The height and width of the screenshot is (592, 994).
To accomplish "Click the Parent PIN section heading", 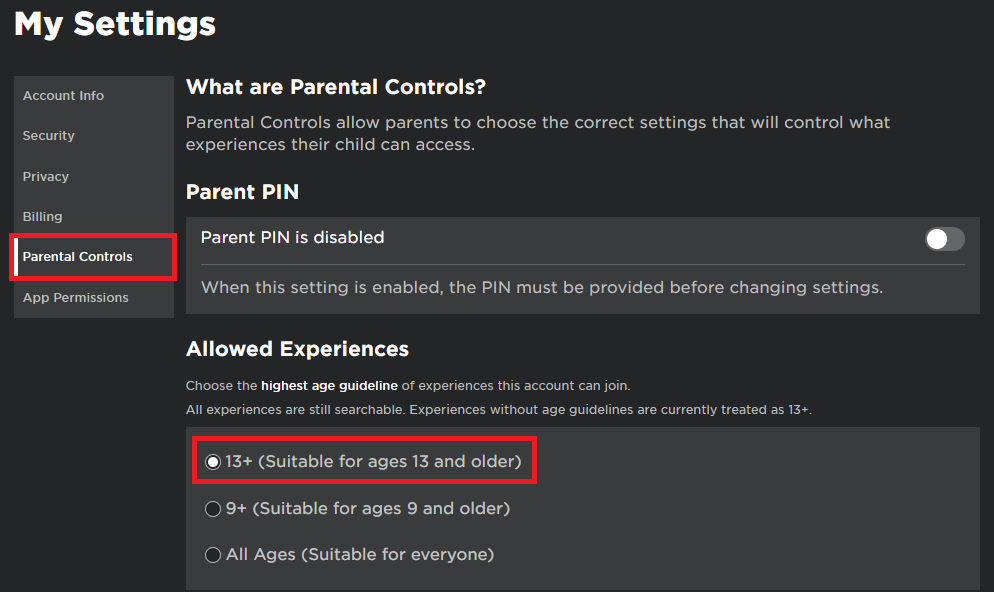I will (x=242, y=191).
